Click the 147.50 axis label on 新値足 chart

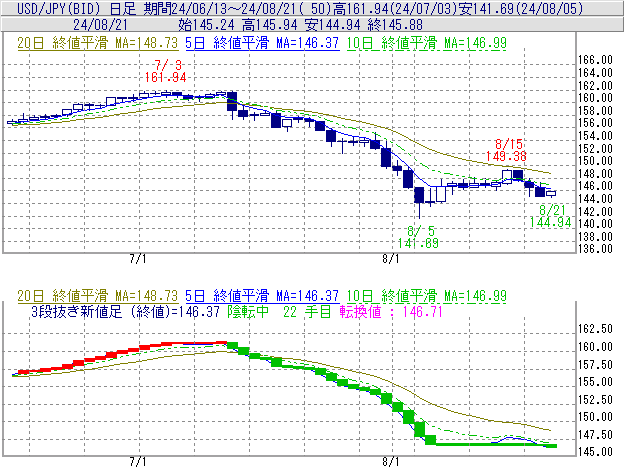pyautogui.click(x=595, y=434)
